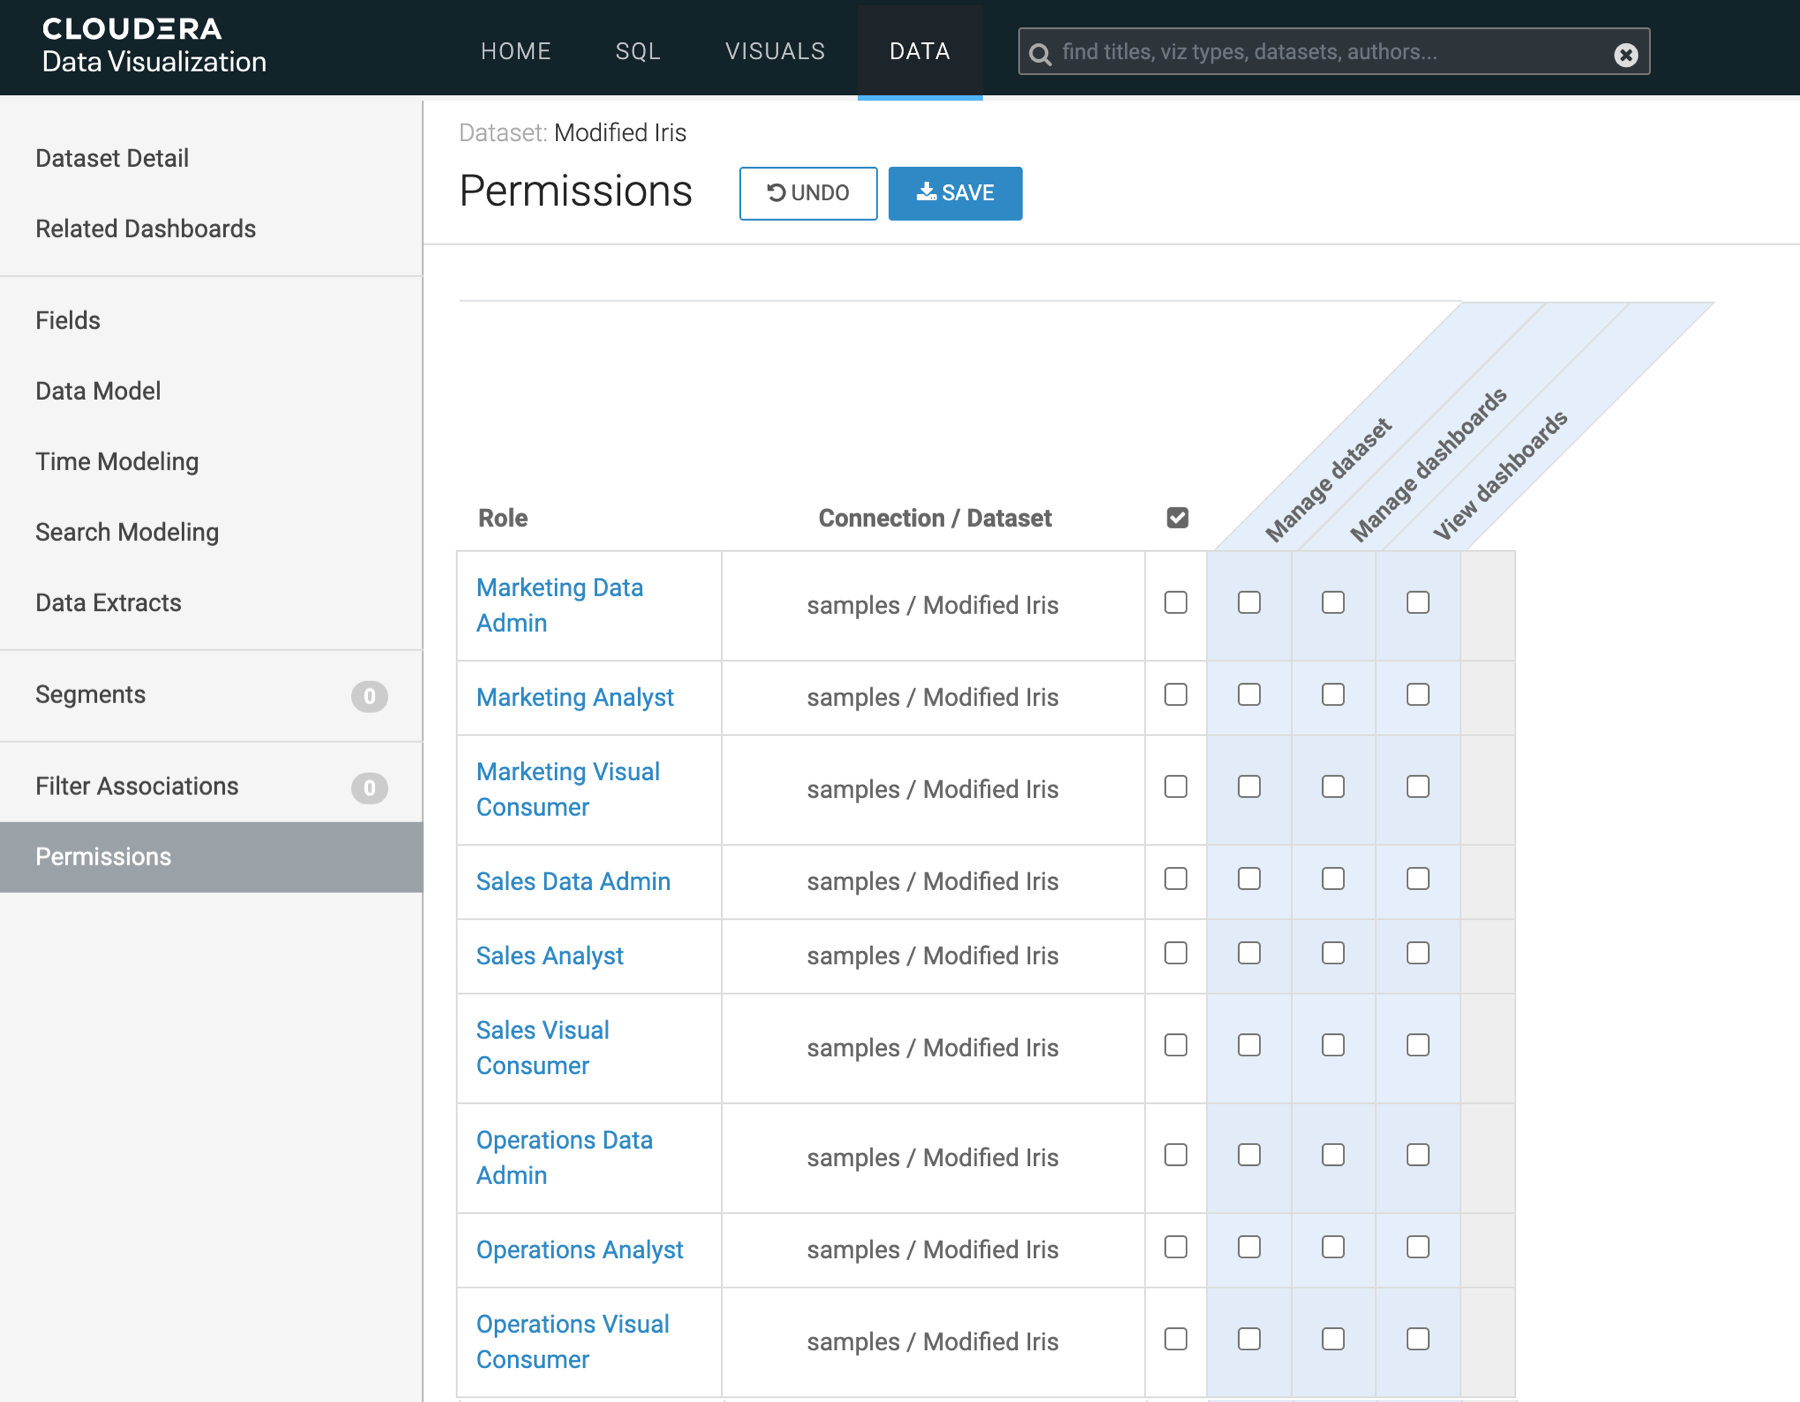
Task: Enable View dashboards for Sales Analyst
Action: click(1417, 954)
